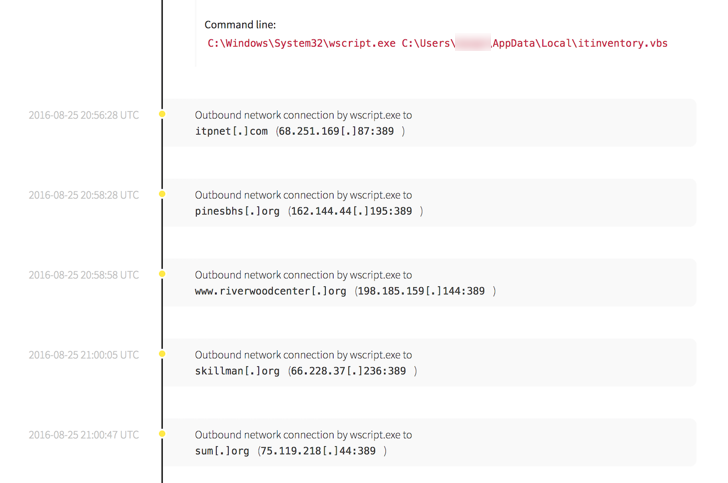The width and height of the screenshot is (728, 483).
Task: Click the www.riverwoodcenter[.]org domain
Action: (x=270, y=291)
